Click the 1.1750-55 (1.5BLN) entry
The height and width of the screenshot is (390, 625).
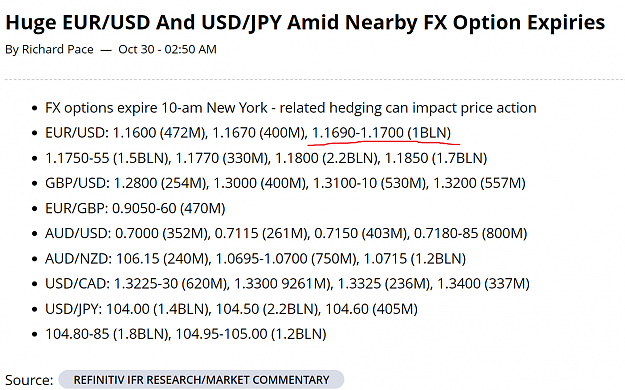point(108,158)
